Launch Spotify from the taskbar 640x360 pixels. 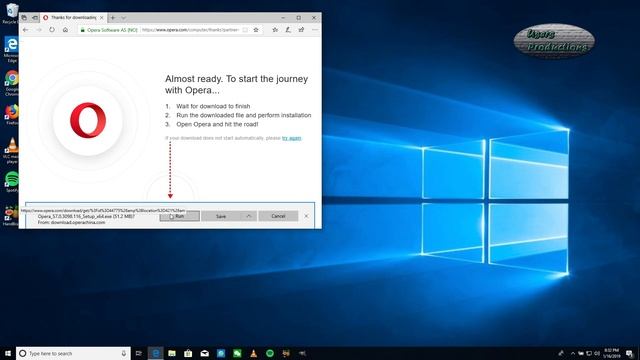[x=270, y=353]
